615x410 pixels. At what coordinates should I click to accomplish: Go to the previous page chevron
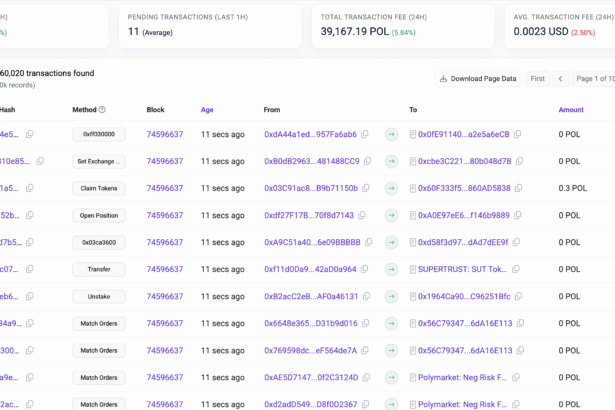coord(560,78)
